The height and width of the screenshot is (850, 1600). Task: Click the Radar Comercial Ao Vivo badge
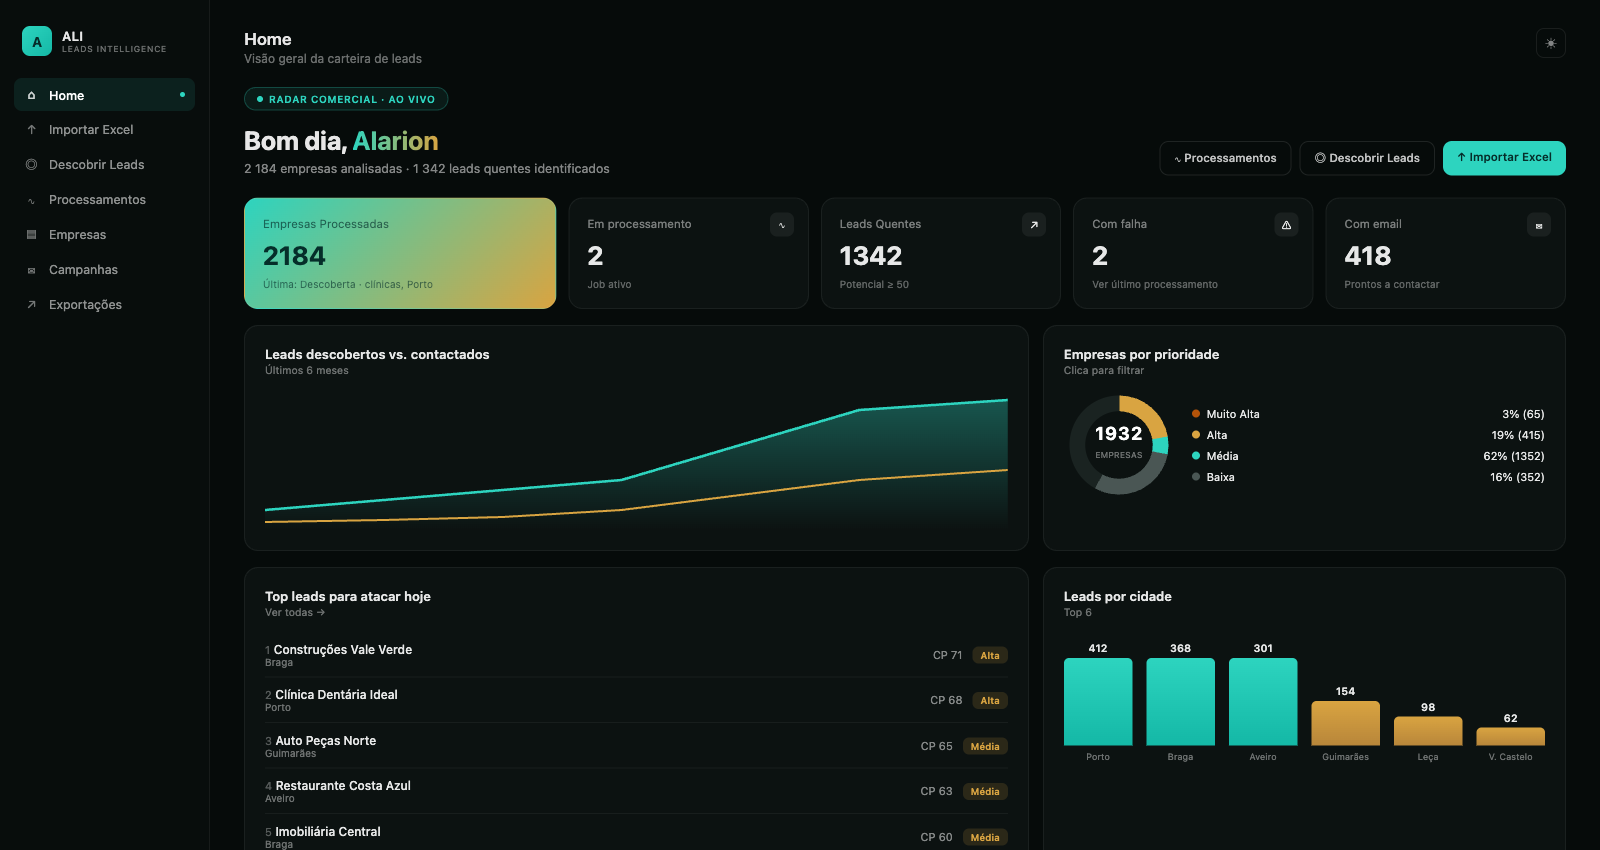click(346, 99)
